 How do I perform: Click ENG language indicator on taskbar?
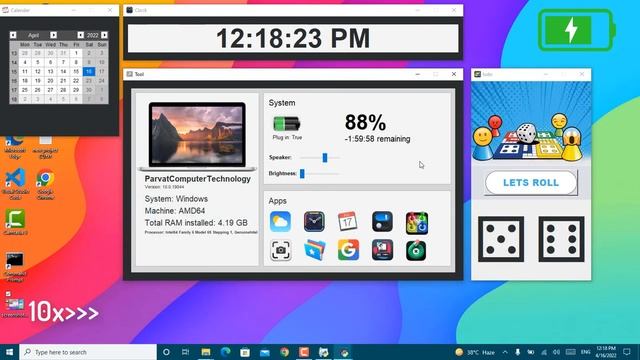tap(586, 352)
